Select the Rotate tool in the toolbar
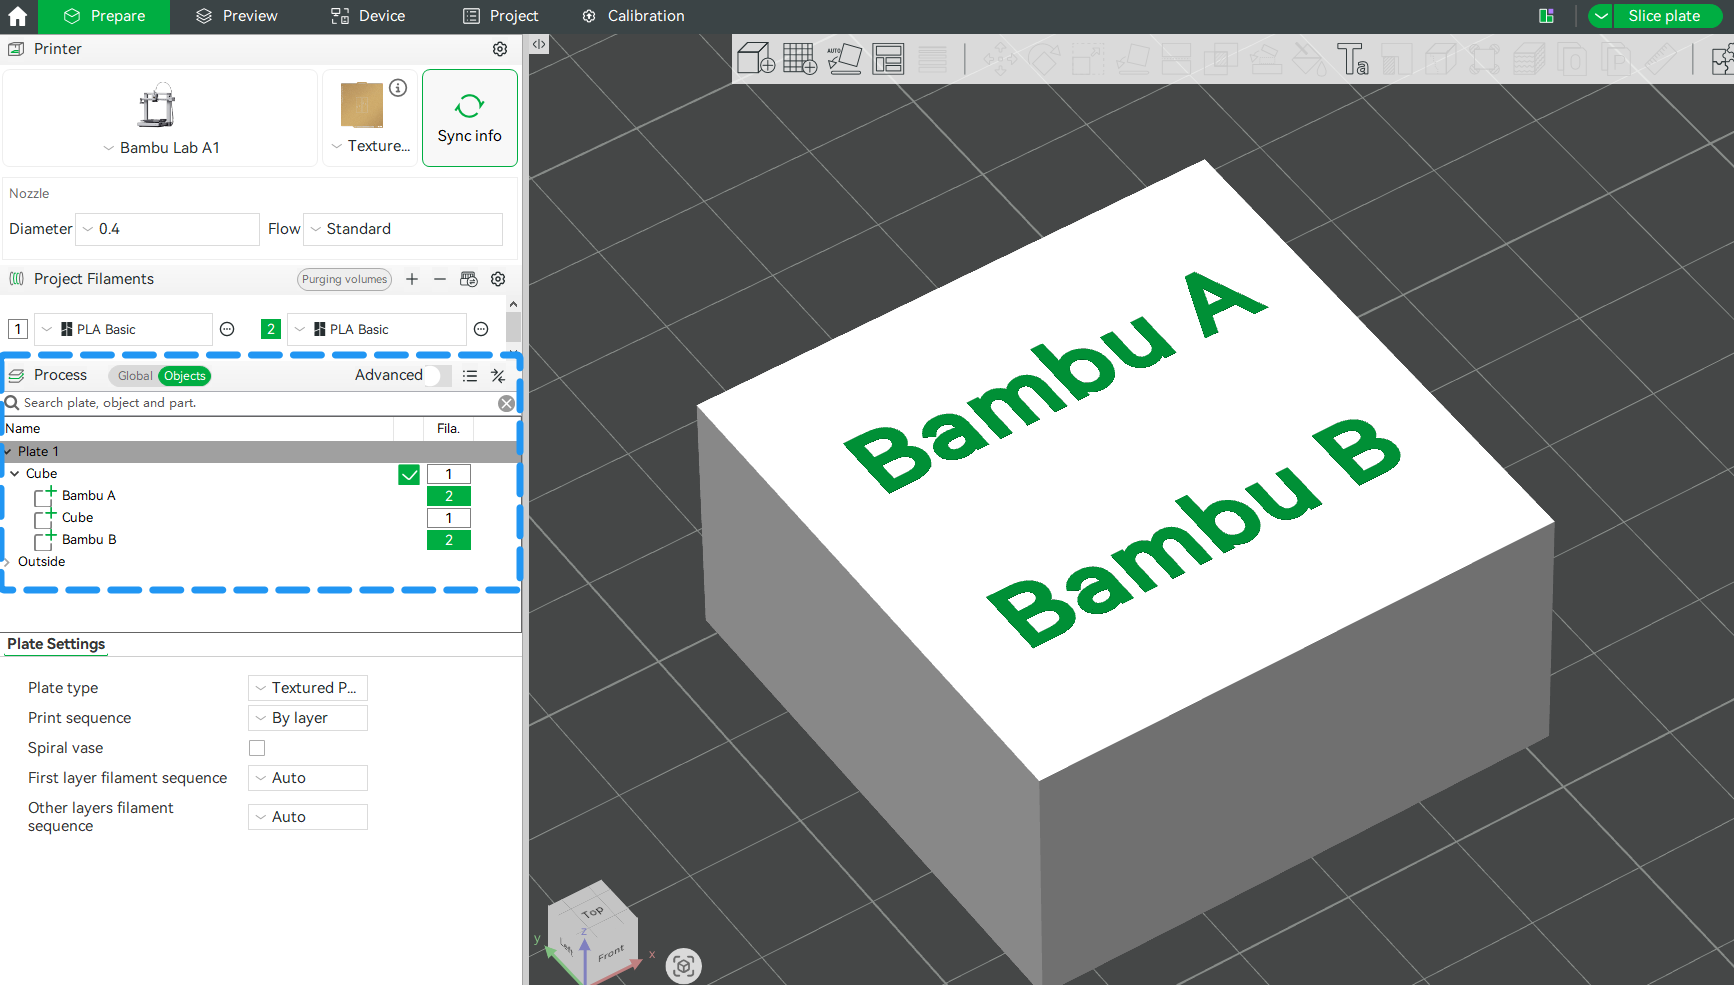 1044,59
